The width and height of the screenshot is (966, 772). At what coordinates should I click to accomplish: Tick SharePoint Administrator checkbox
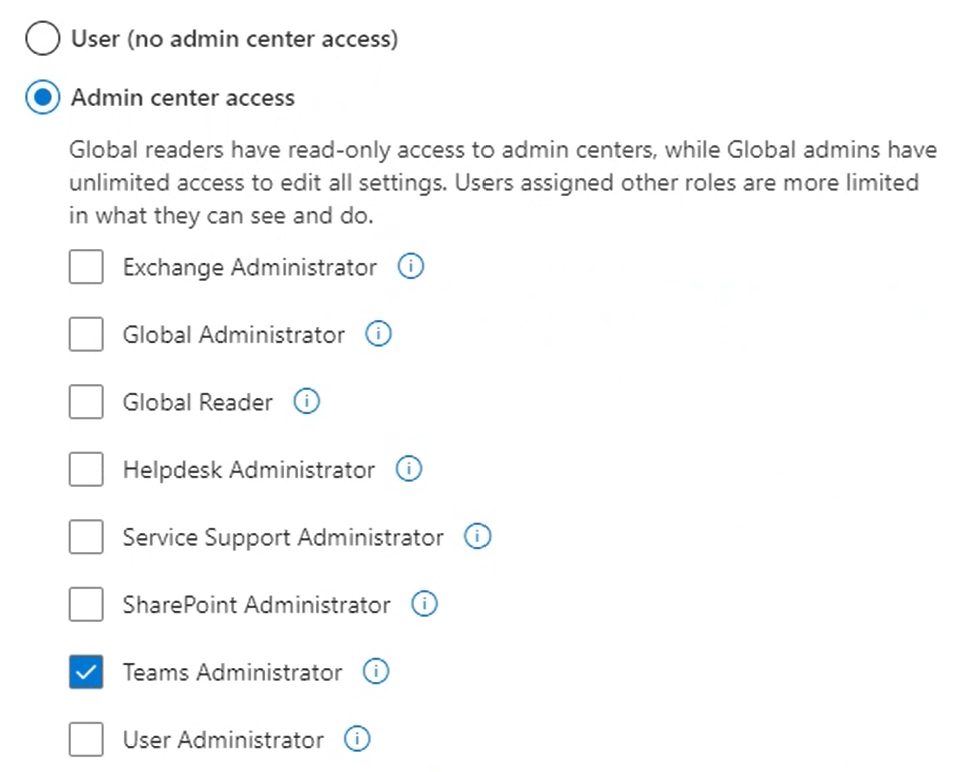tap(86, 604)
